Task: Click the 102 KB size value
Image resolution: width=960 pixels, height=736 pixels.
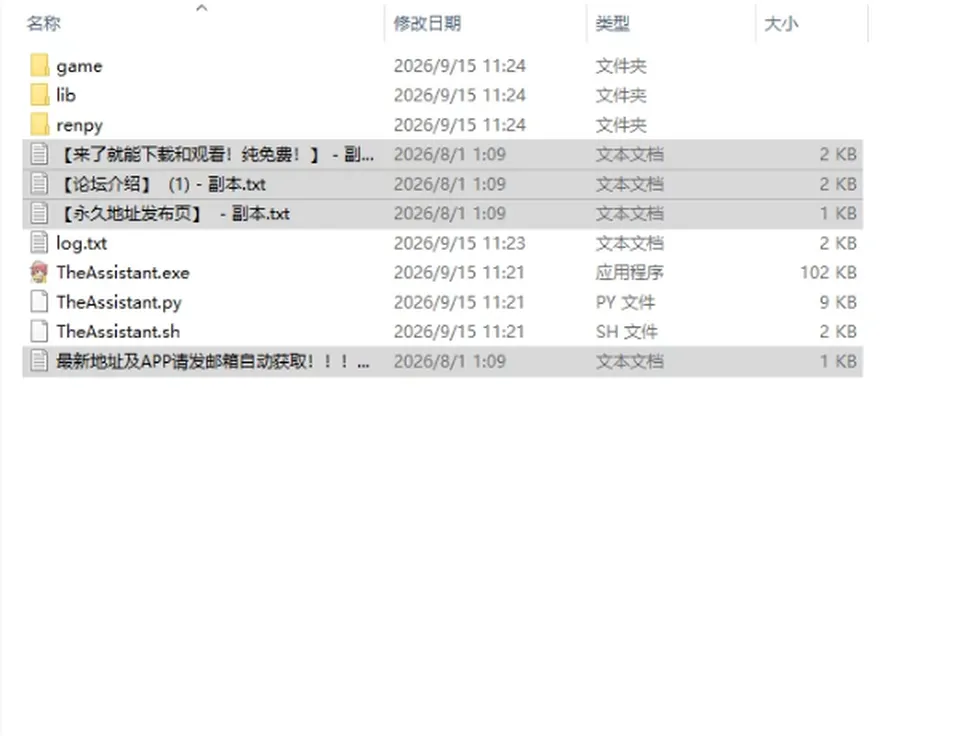Action: [828, 272]
